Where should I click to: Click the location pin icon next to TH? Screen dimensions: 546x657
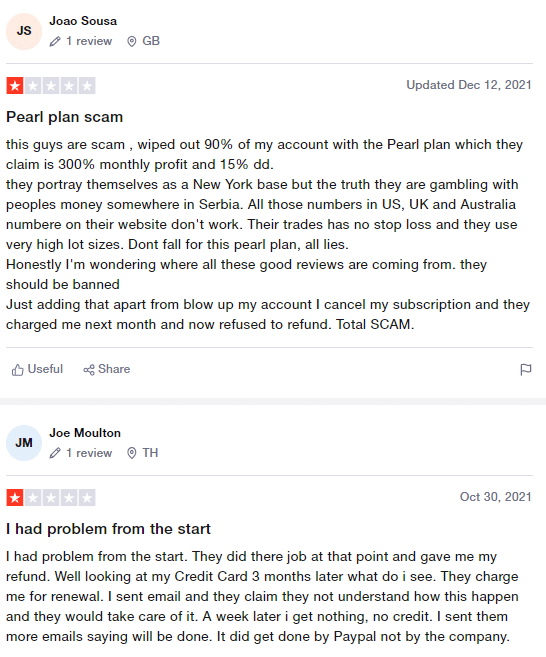coord(132,453)
